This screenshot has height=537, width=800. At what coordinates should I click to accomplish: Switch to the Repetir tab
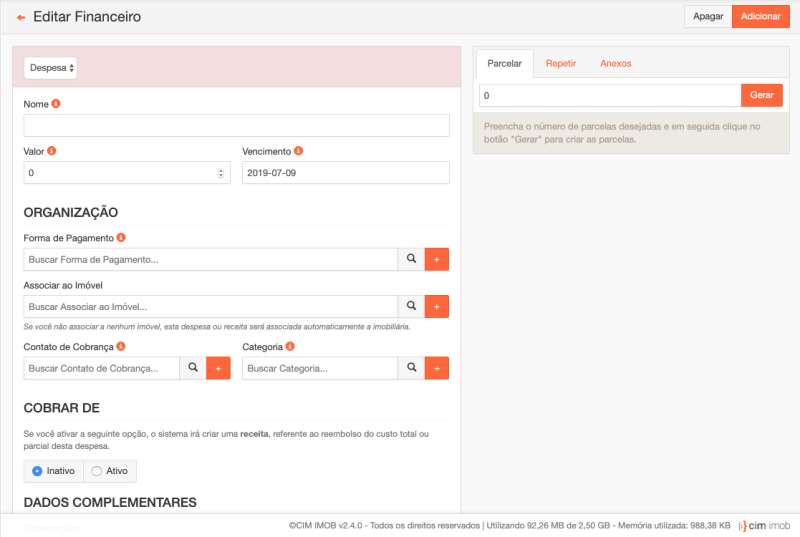(560, 63)
